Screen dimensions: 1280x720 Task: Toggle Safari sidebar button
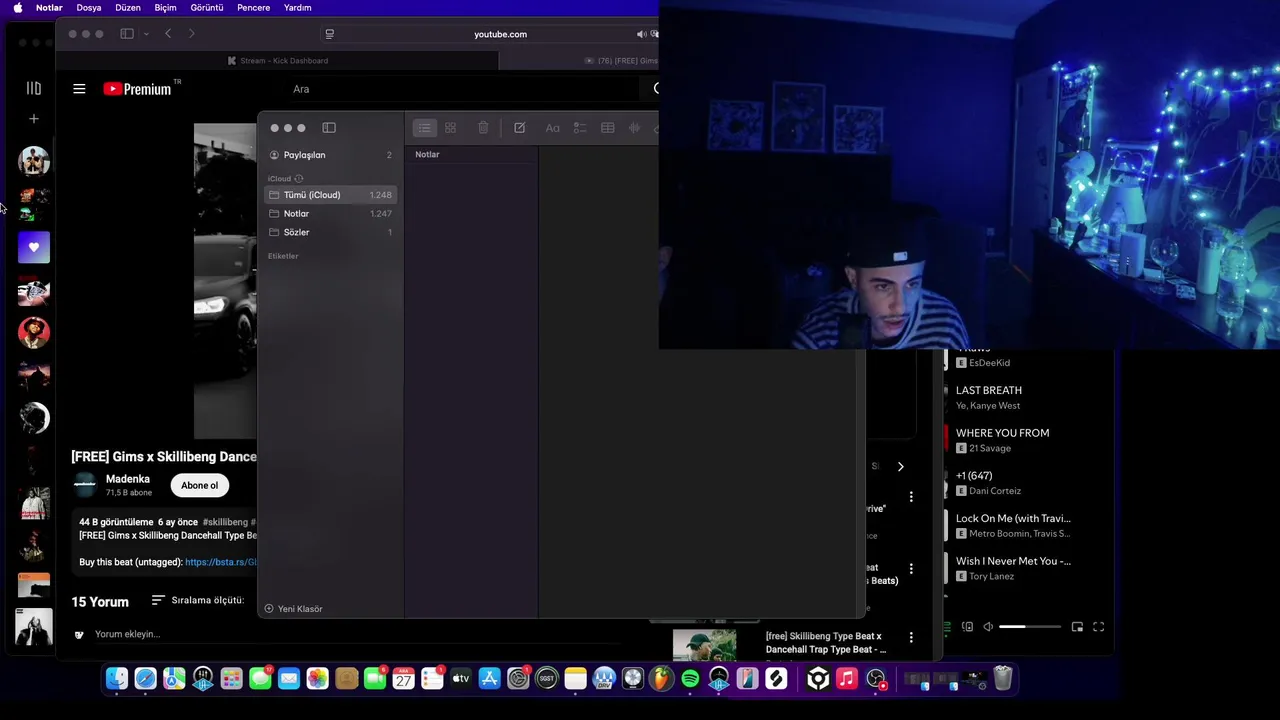[127, 34]
